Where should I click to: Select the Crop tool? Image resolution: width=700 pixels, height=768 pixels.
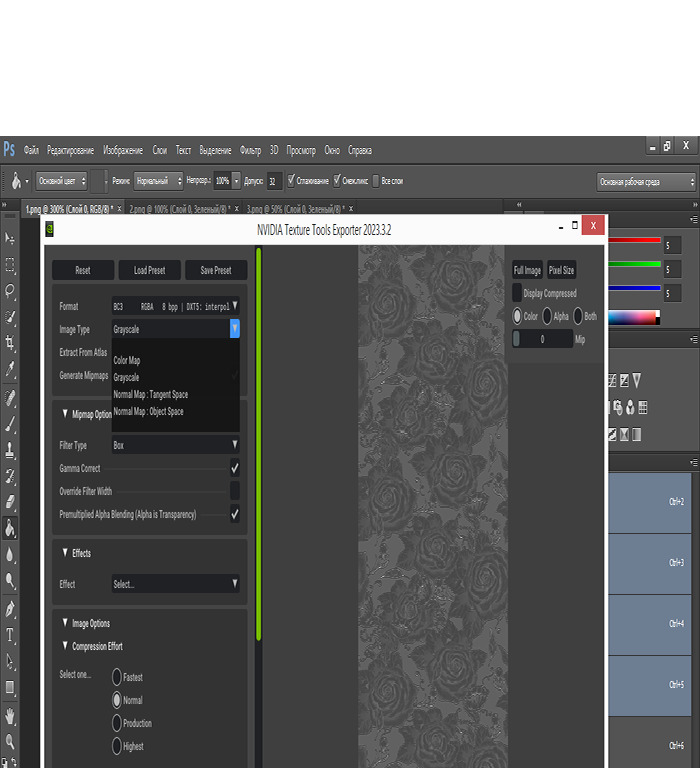(x=10, y=342)
